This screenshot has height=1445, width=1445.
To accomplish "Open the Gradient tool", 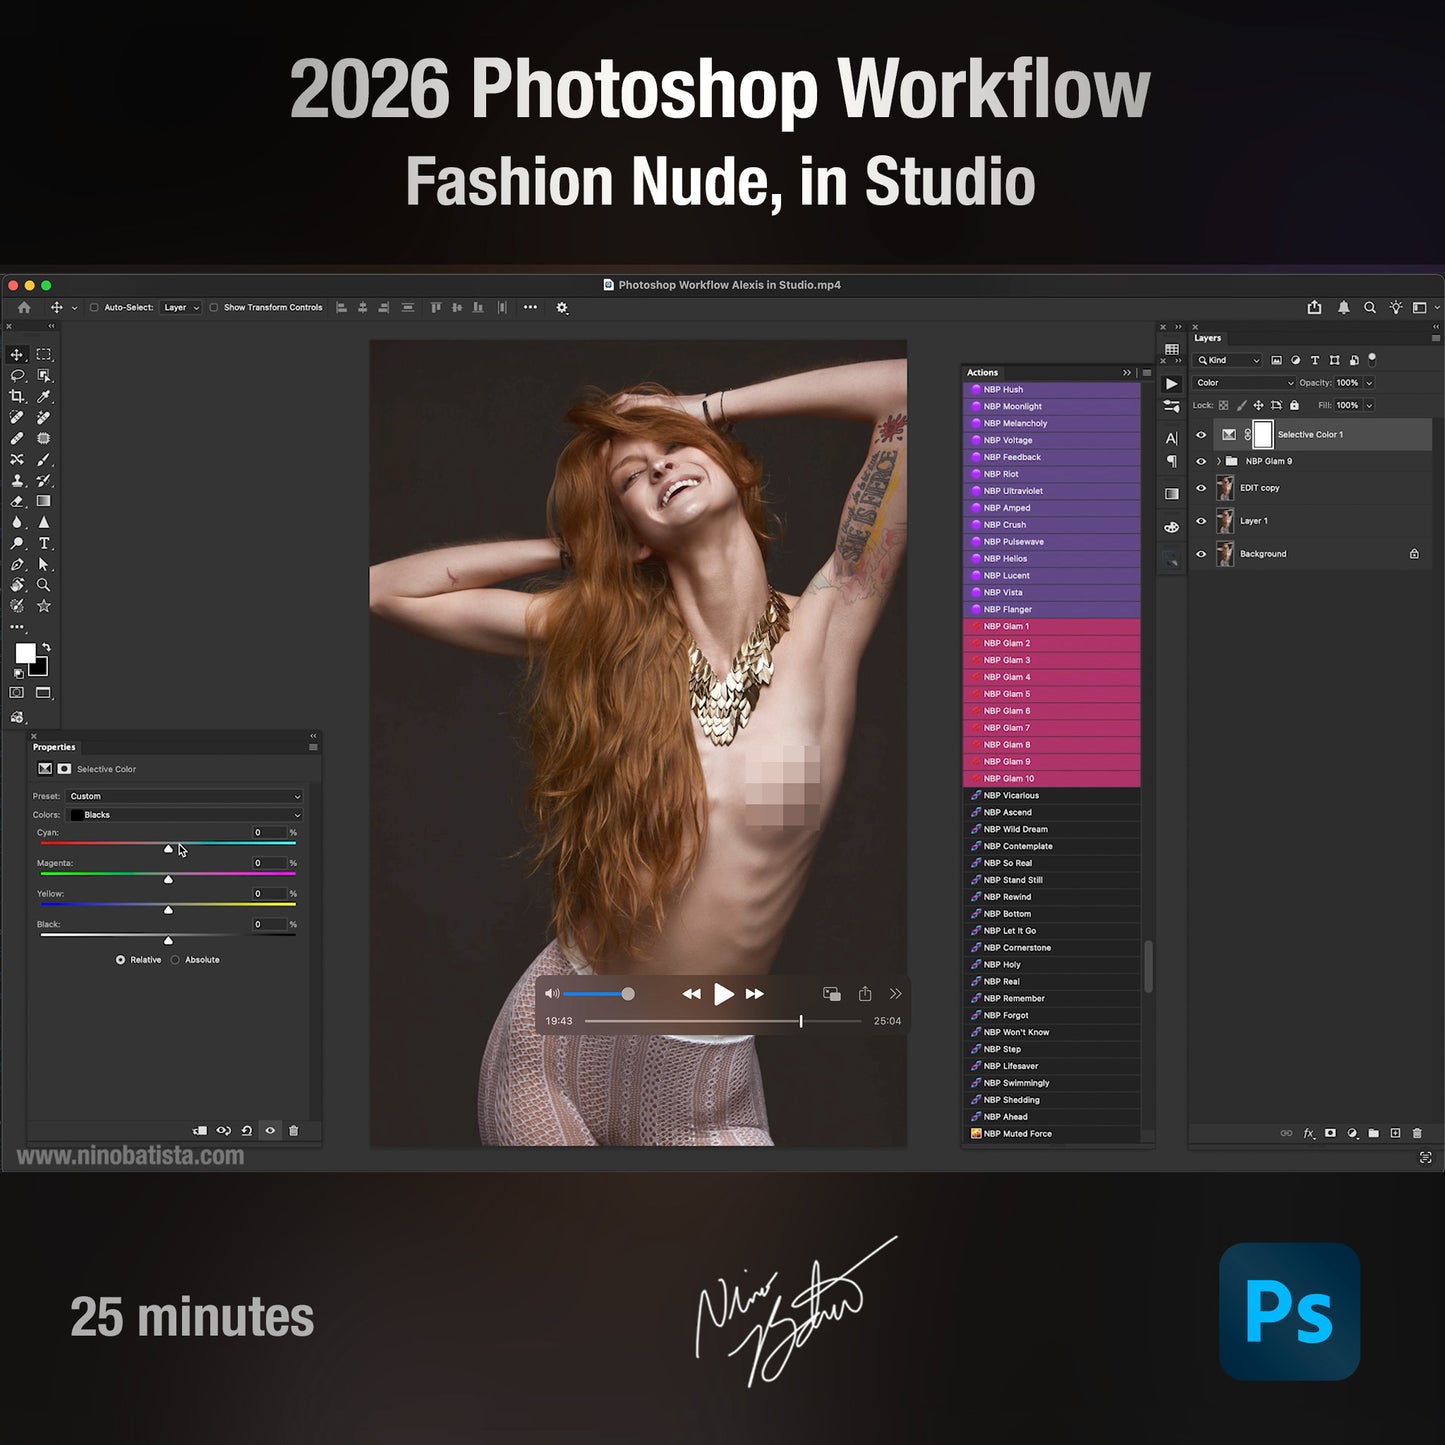I will [x=44, y=502].
